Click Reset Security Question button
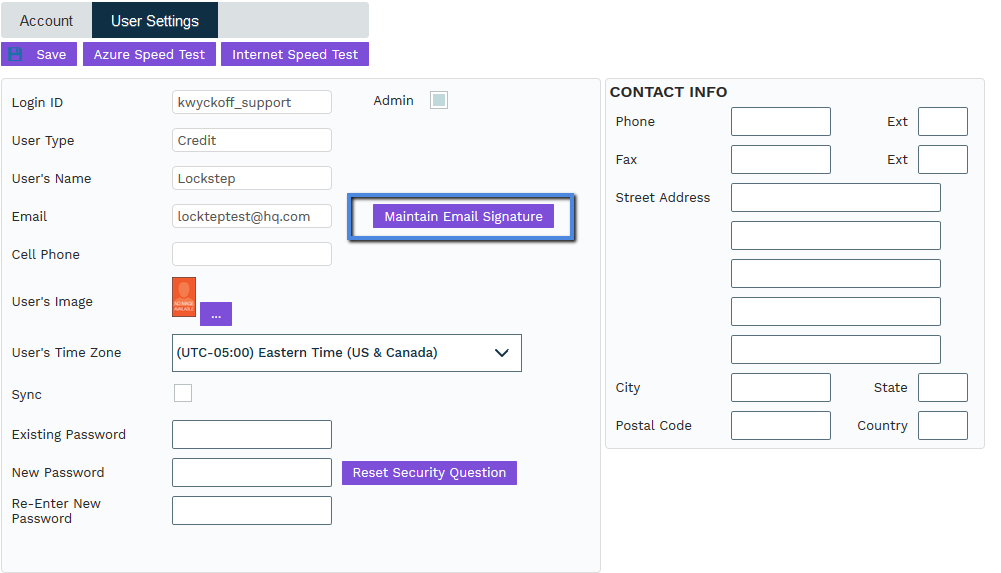This screenshot has width=1001, height=573. click(x=429, y=472)
